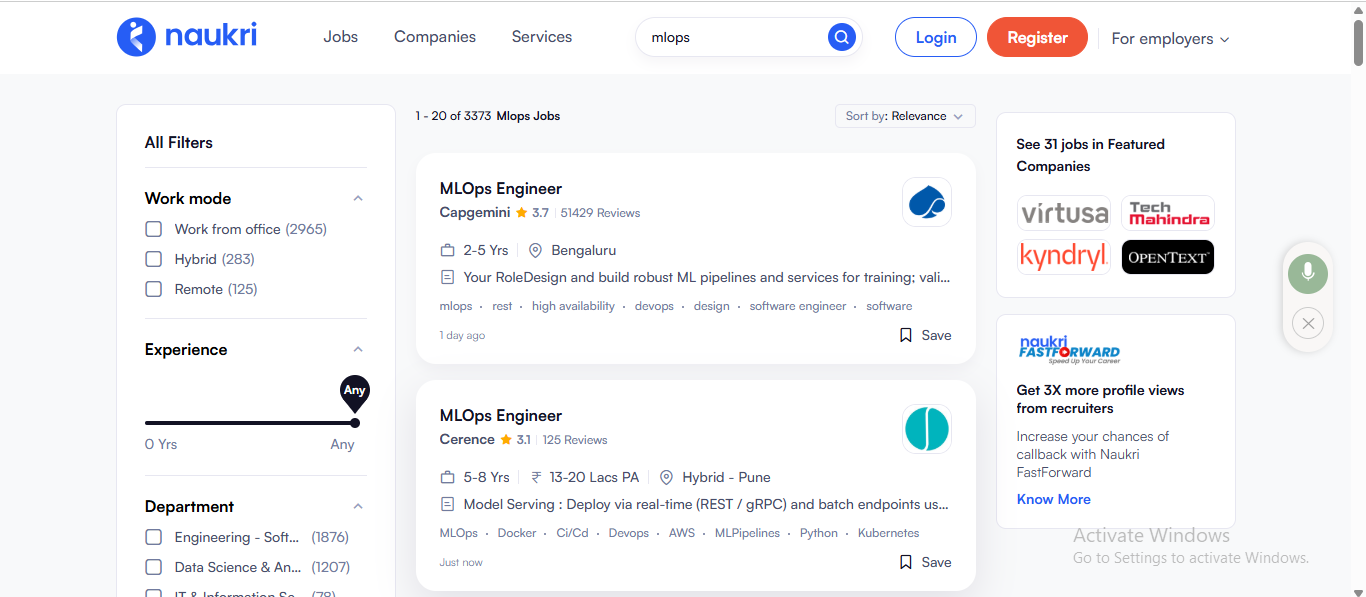The image size is (1366, 597).
Task: Open the Jobs menu
Action: click(340, 37)
